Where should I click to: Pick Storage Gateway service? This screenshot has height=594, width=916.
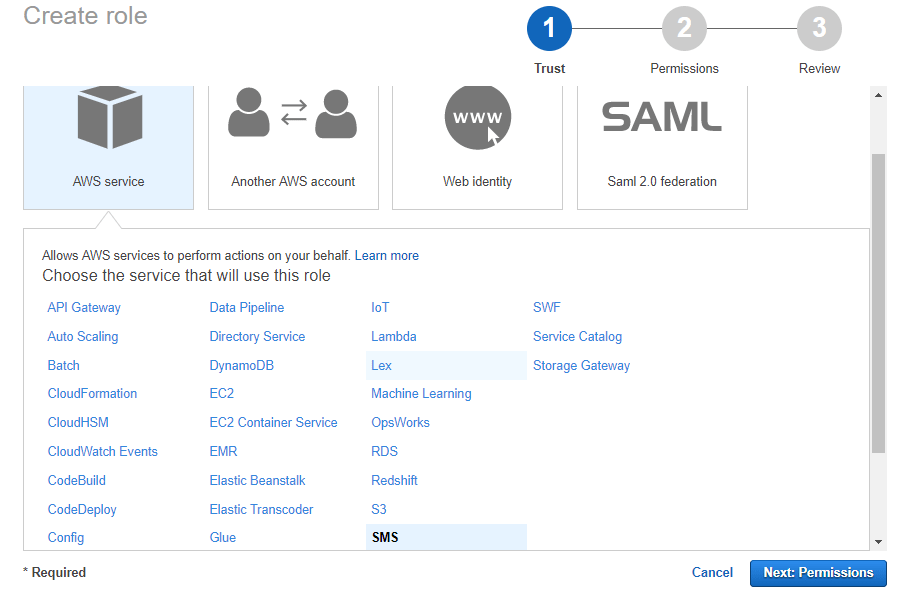[x=581, y=366]
